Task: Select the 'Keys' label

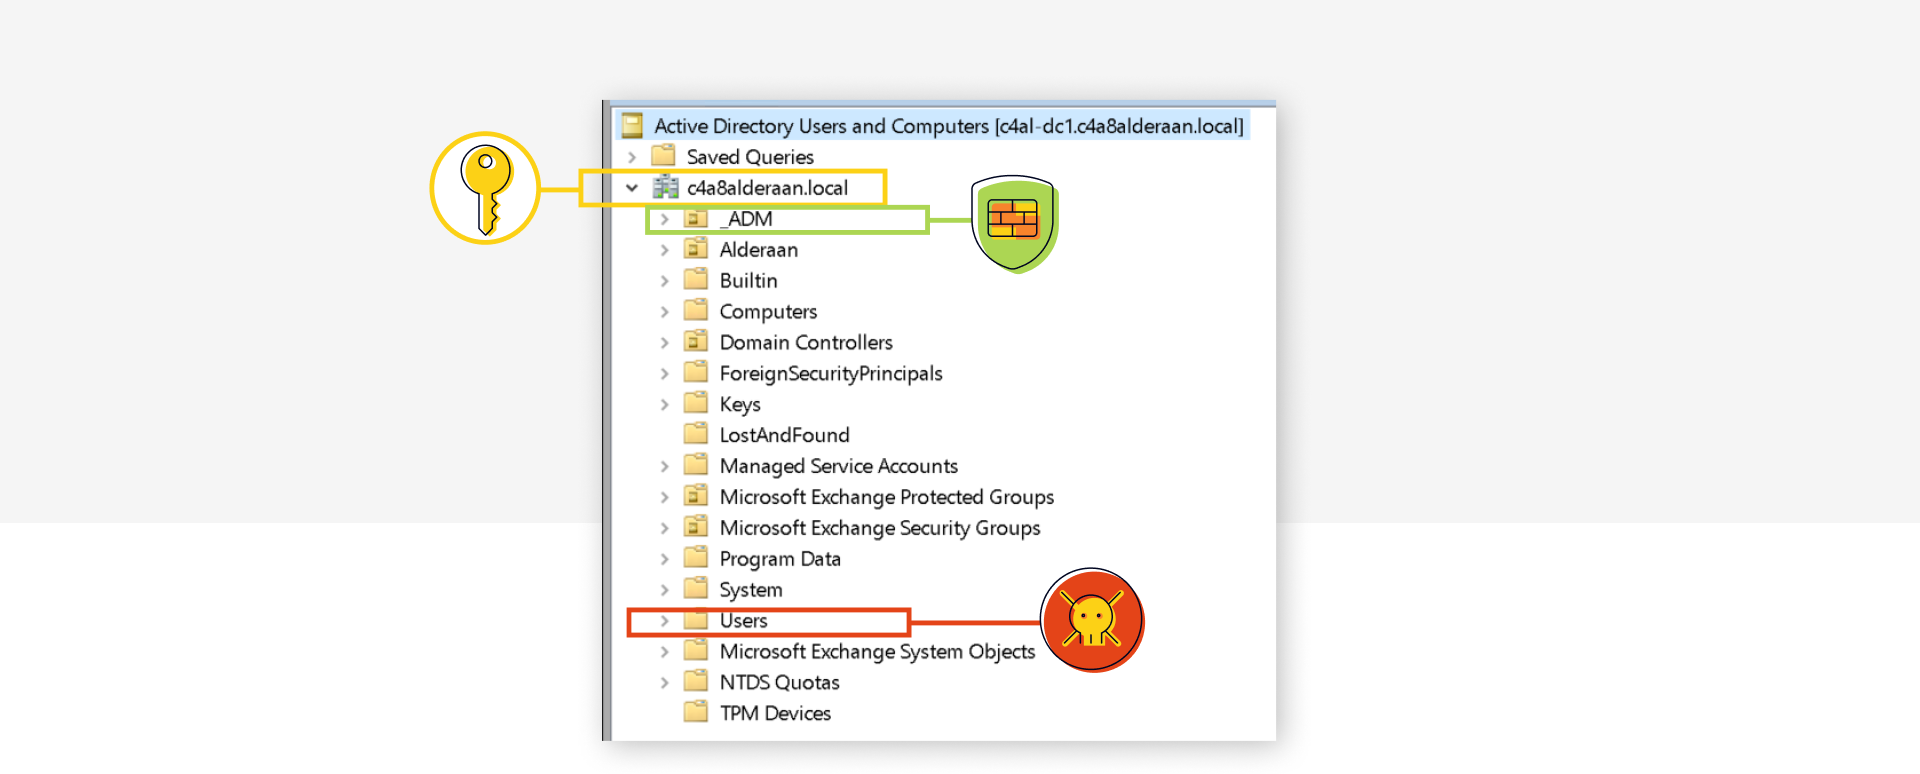Action: (x=740, y=405)
